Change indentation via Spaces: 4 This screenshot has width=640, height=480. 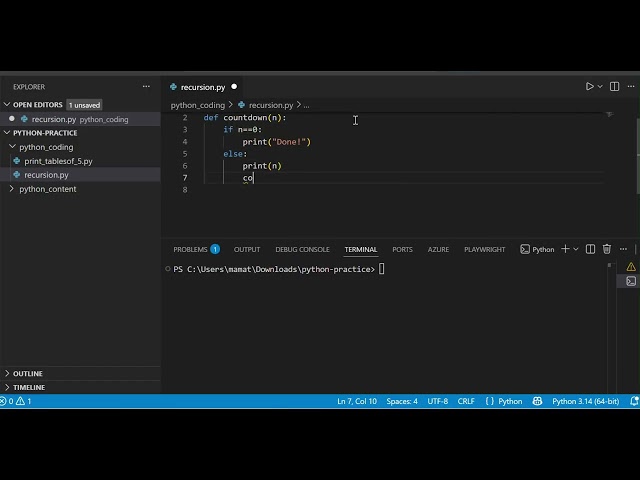pyautogui.click(x=402, y=401)
